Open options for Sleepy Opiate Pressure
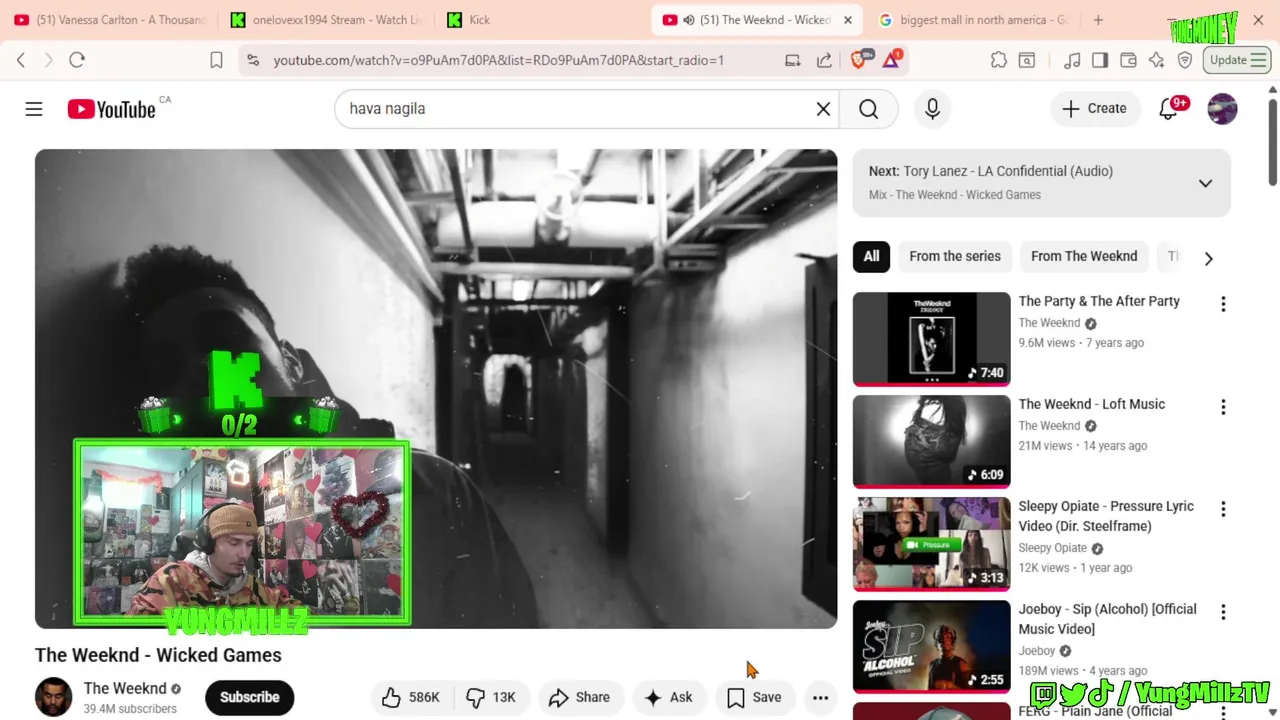This screenshot has height=720, width=1280. click(x=1223, y=509)
